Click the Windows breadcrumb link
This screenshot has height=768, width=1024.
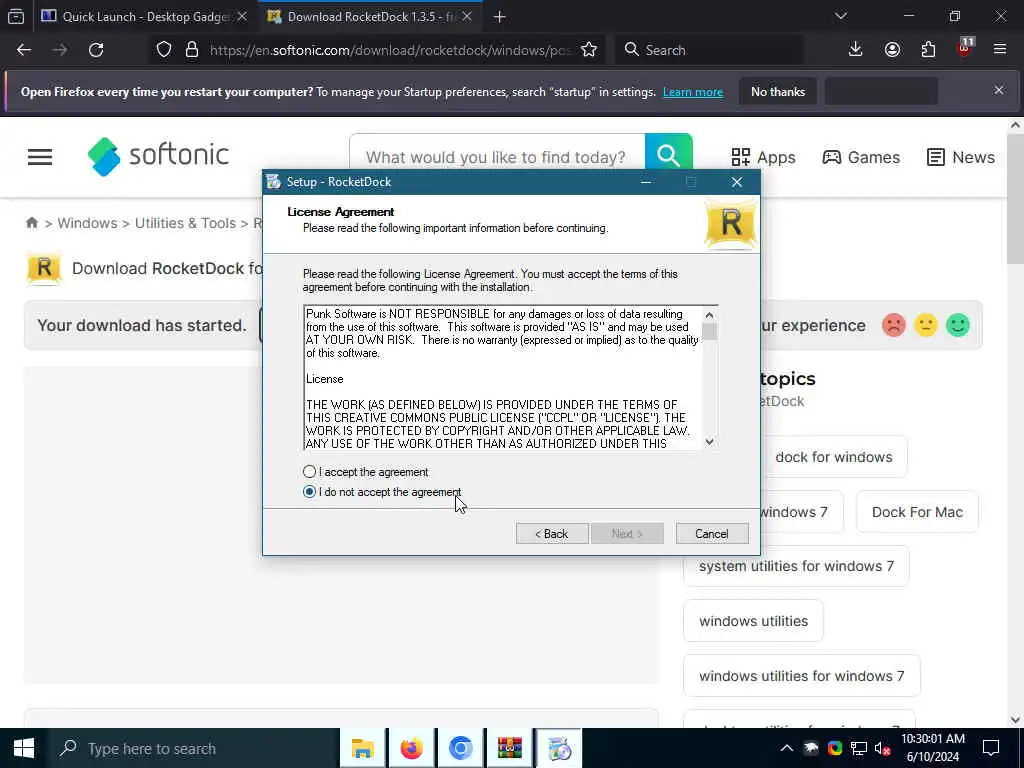88,223
